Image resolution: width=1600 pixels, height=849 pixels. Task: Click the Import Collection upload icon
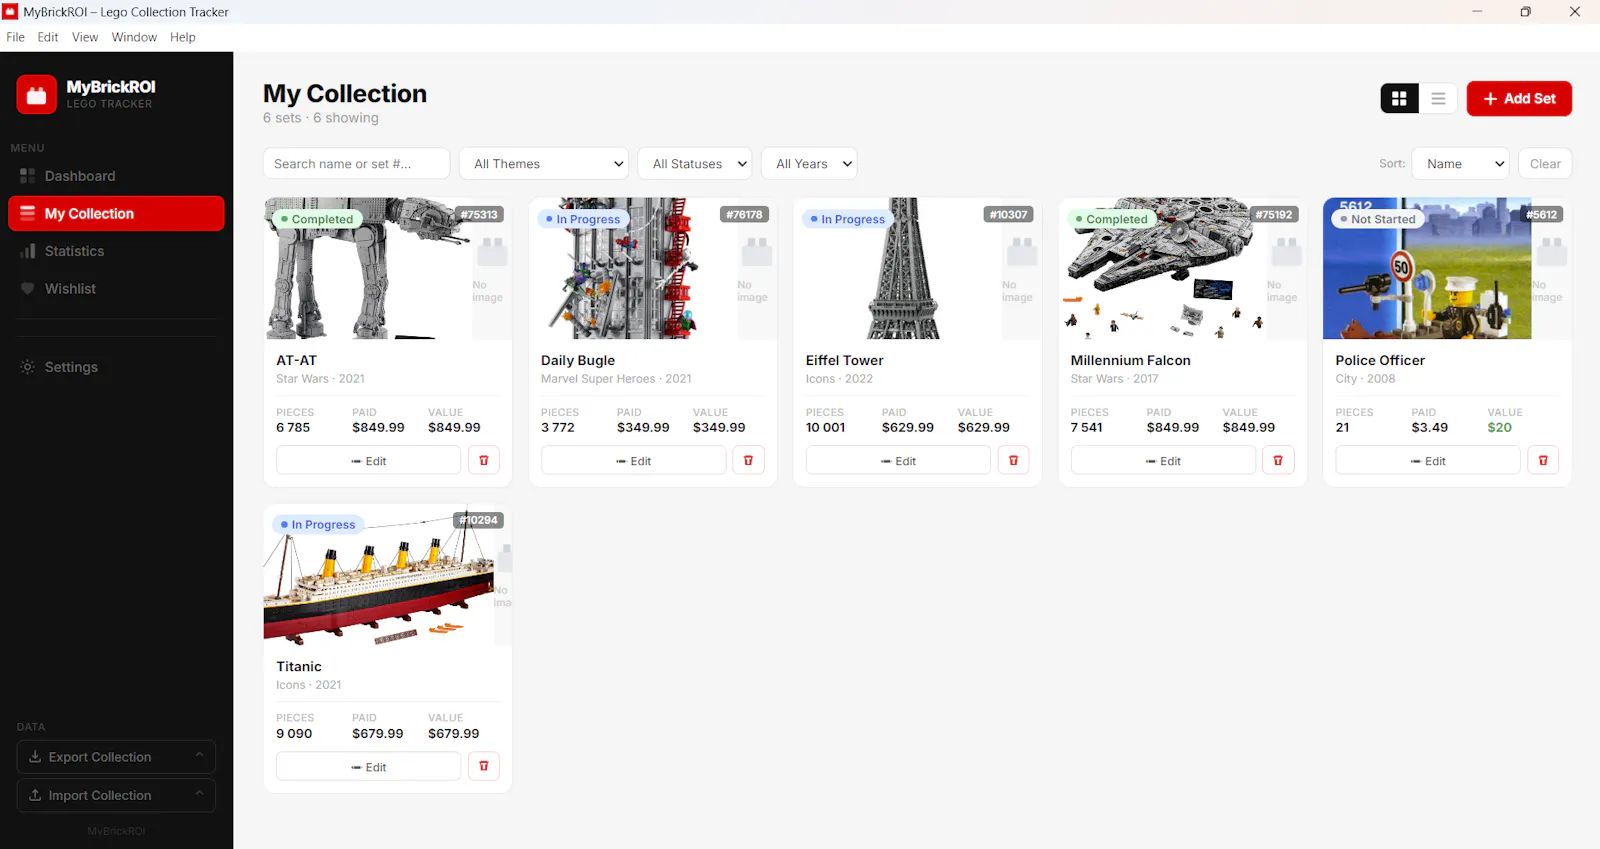pos(35,795)
